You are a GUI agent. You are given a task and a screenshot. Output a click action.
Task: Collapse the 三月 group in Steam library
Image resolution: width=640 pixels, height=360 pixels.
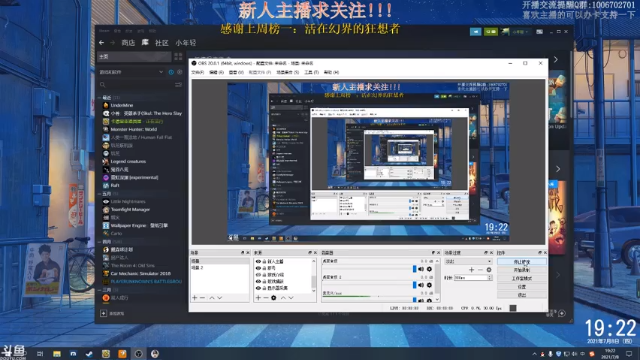click(x=100, y=290)
